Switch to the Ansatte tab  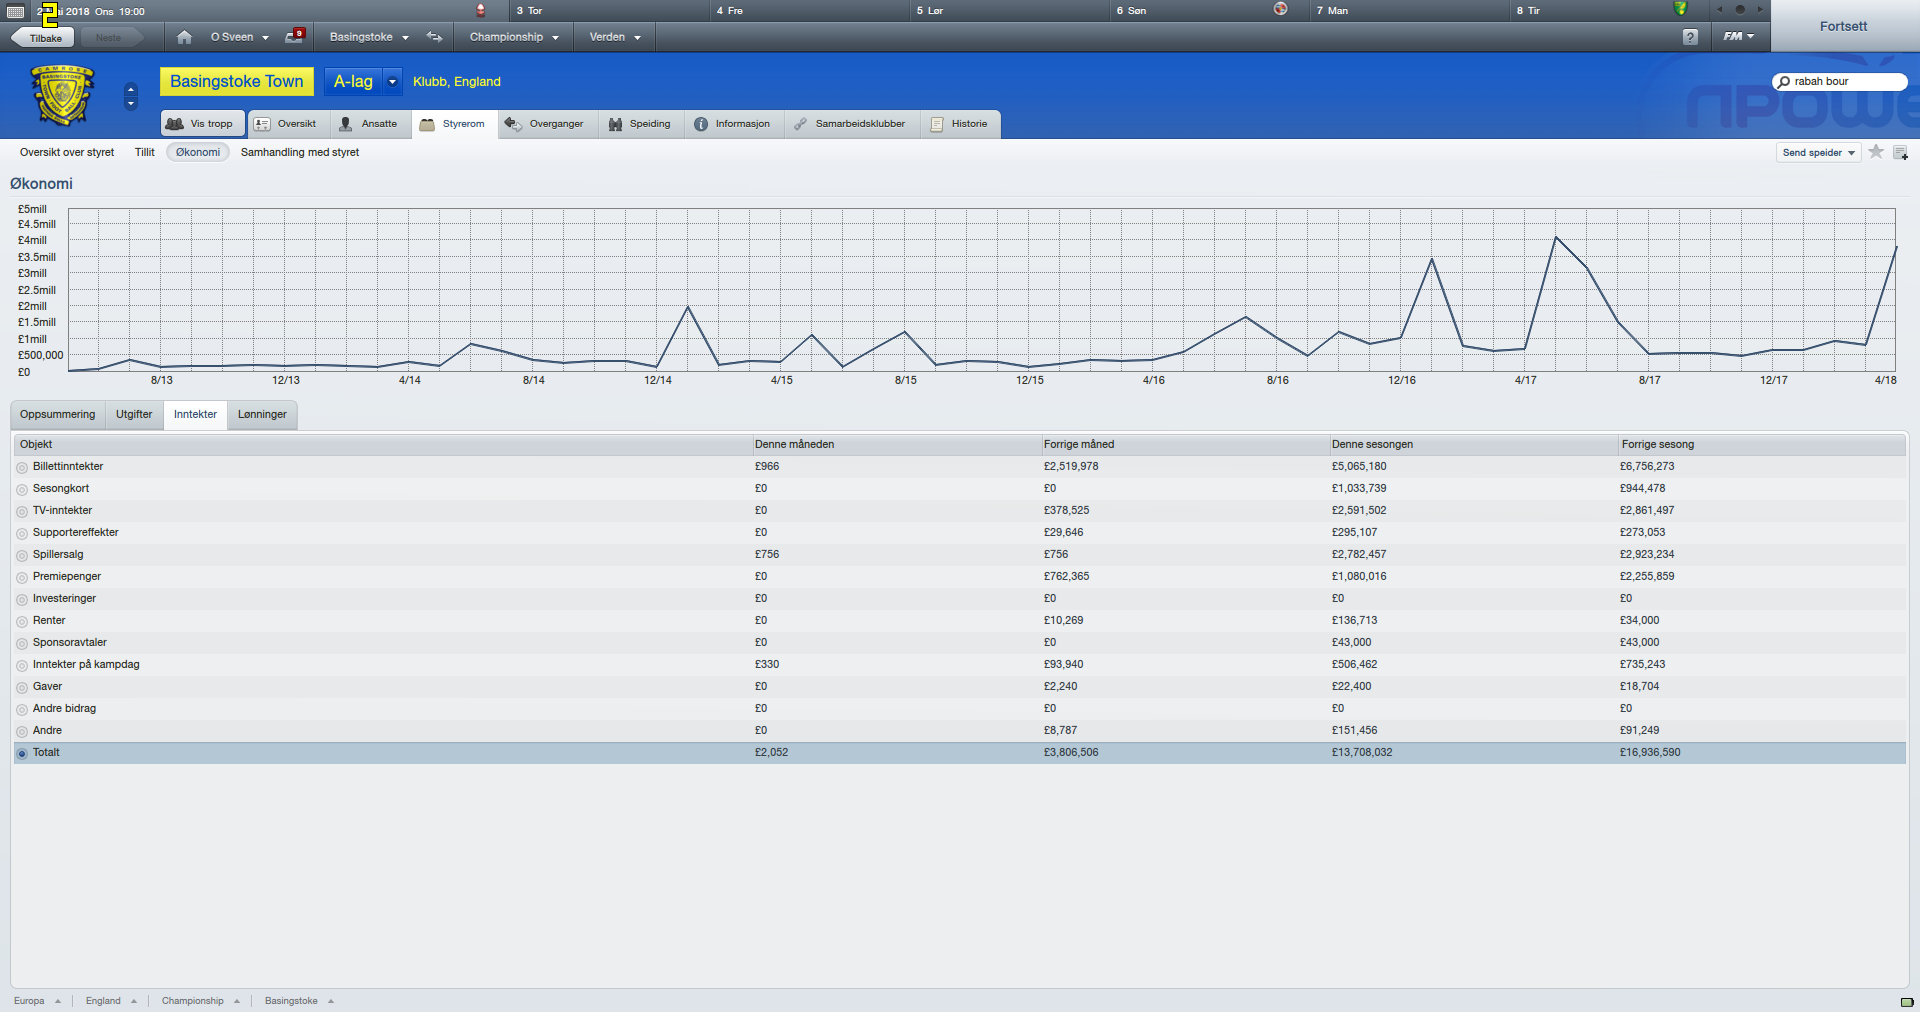(x=369, y=124)
